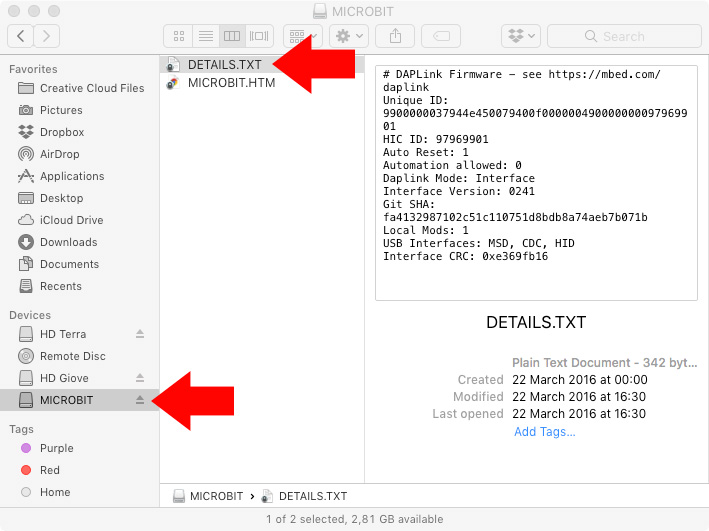The width and height of the screenshot is (709, 531).
Task: Click the Edit Tags toolbar button
Action: point(440,36)
